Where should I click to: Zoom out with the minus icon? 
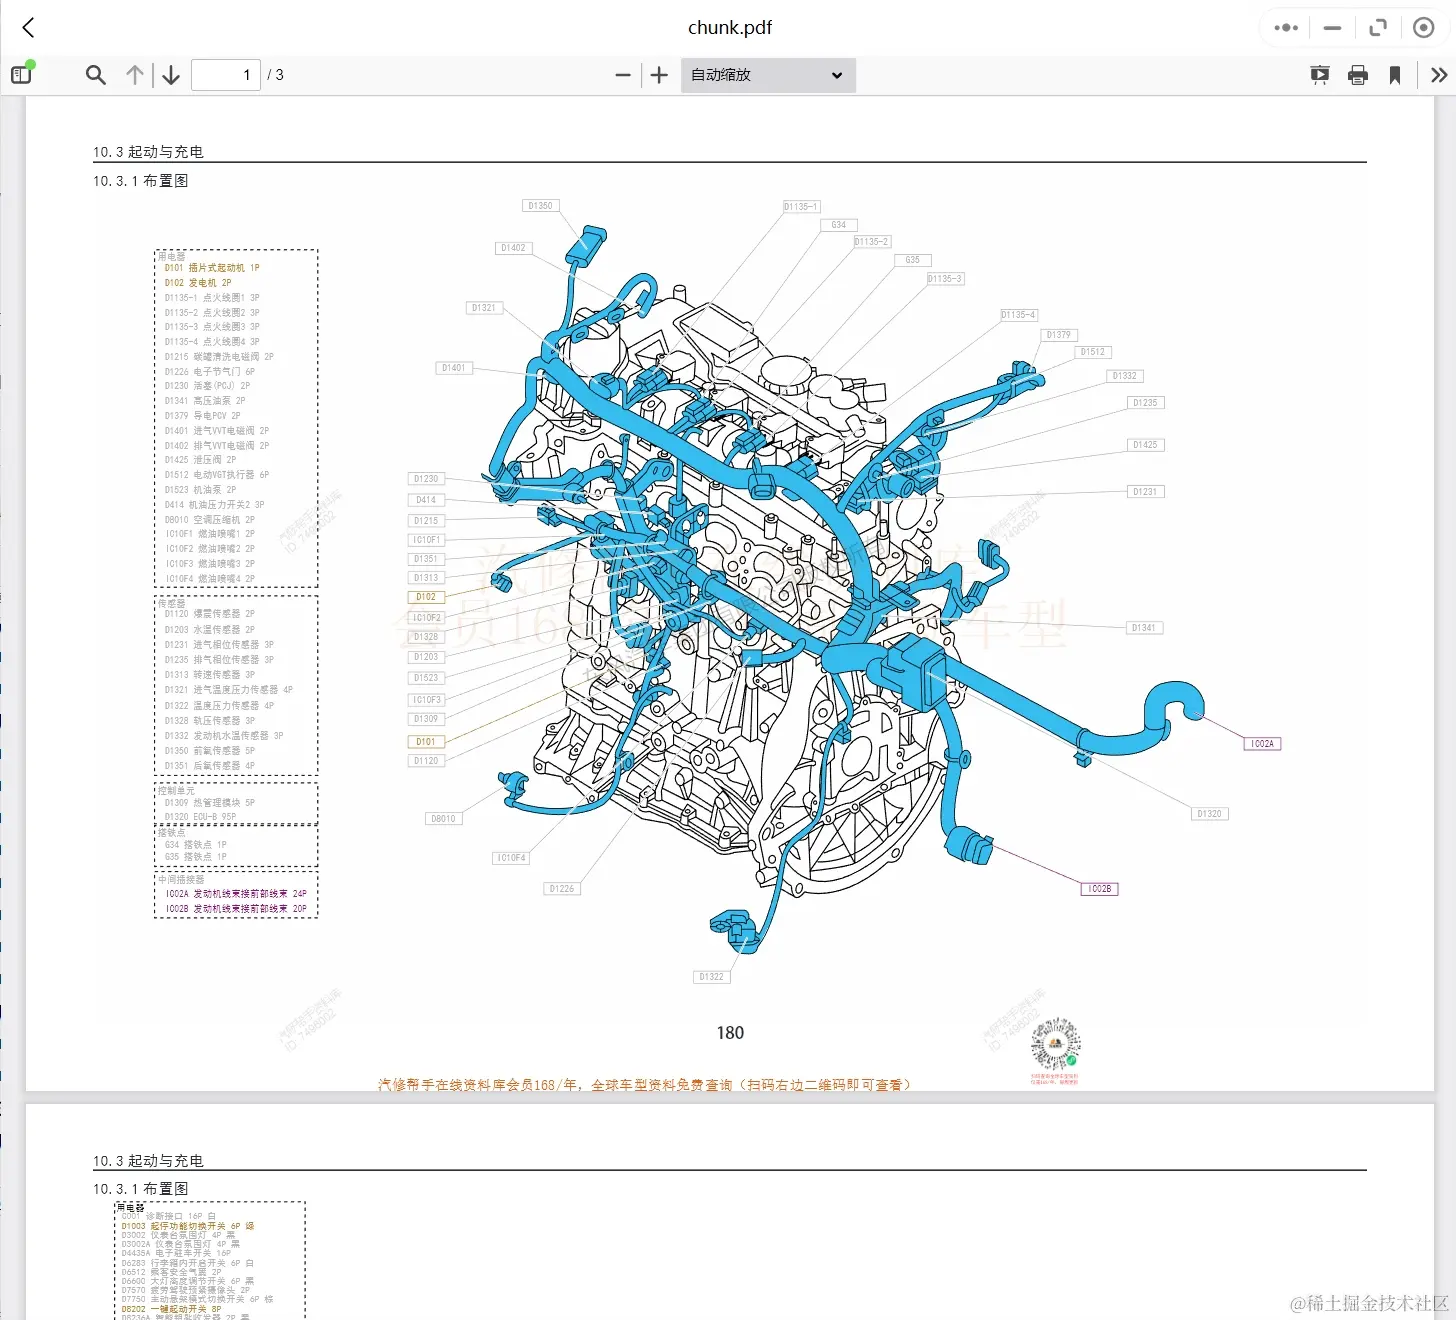coord(622,74)
